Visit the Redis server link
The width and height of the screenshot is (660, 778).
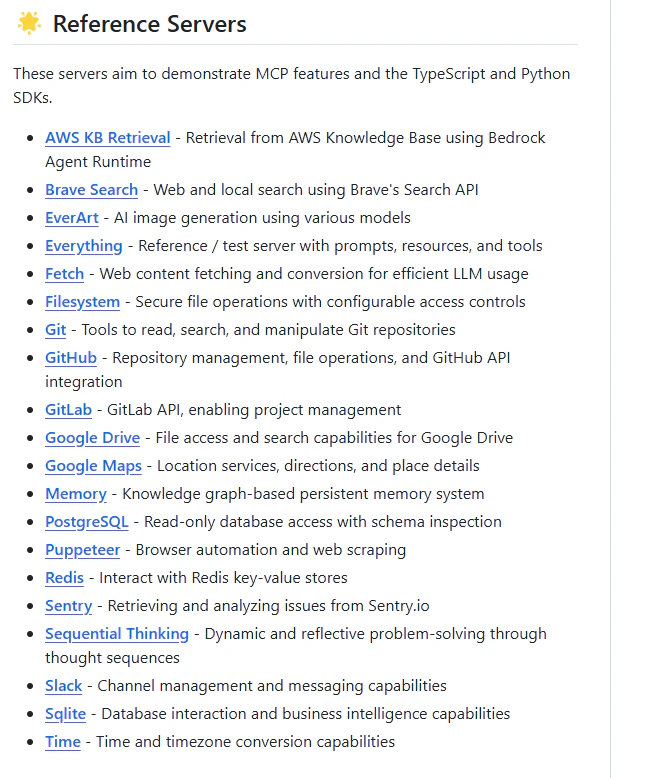pyautogui.click(x=65, y=578)
